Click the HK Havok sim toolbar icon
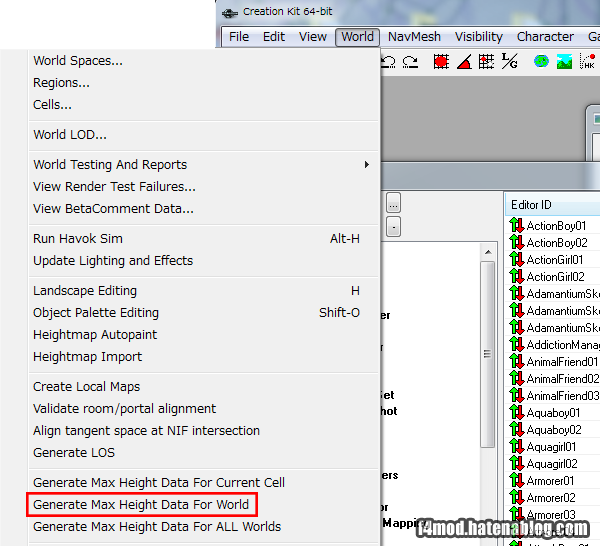The height and width of the screenshot is (546, 600). click(588, 62)
